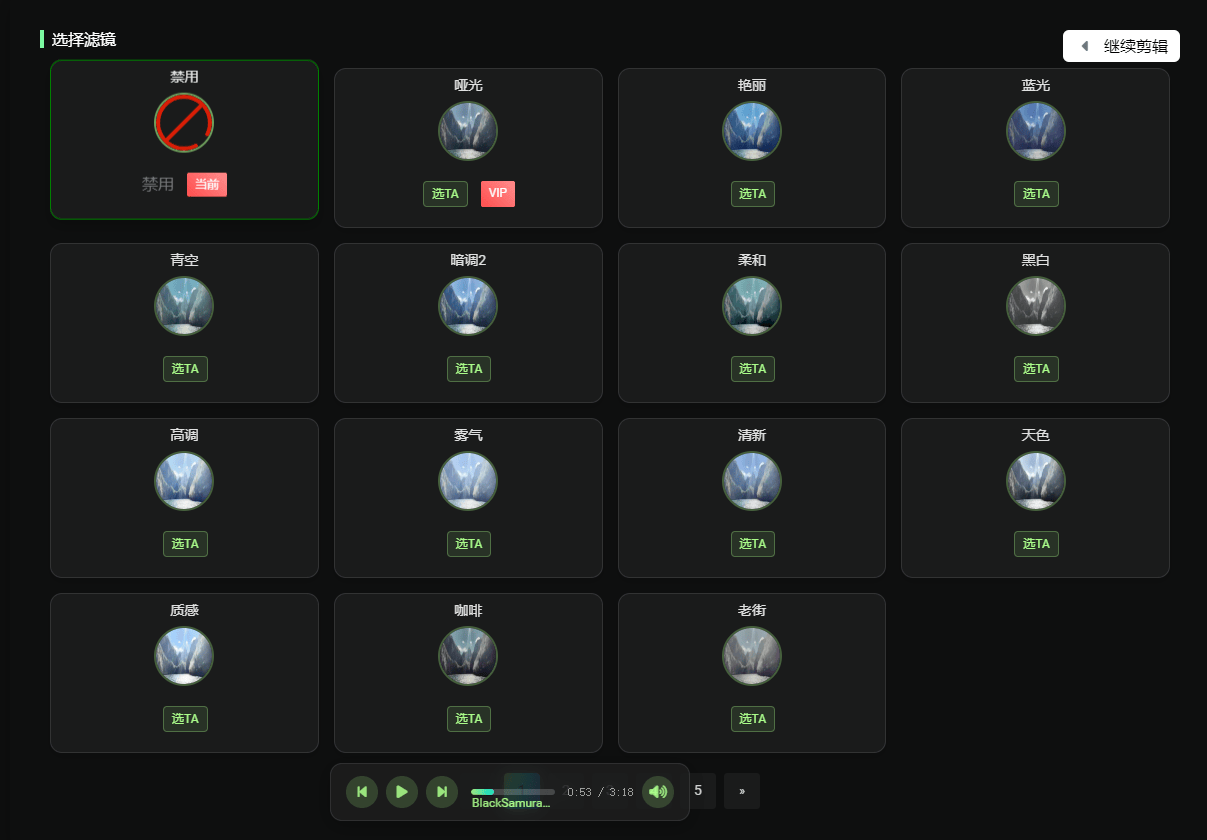Pick the 暗调2 filter using 选TA

pyautogui.click(x=469, y=369)
